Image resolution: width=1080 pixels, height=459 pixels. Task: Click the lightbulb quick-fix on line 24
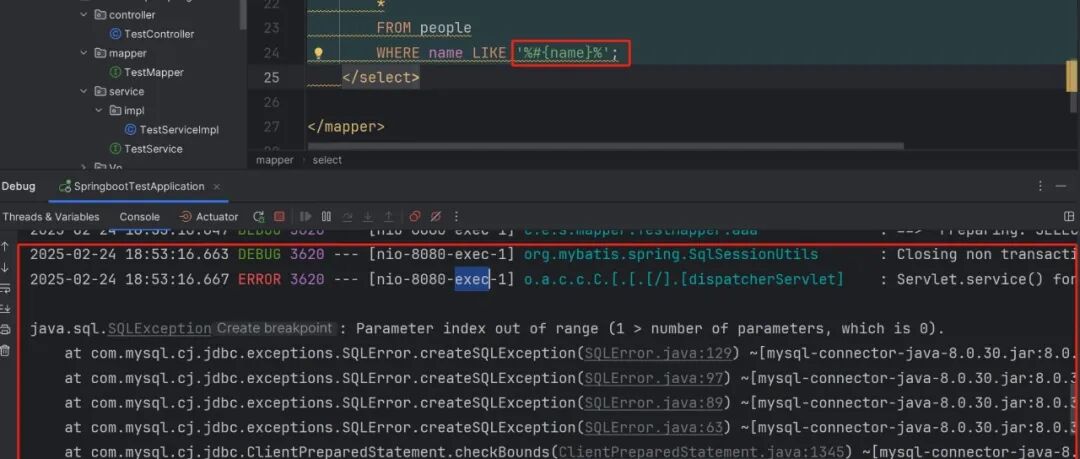point(318,53)
